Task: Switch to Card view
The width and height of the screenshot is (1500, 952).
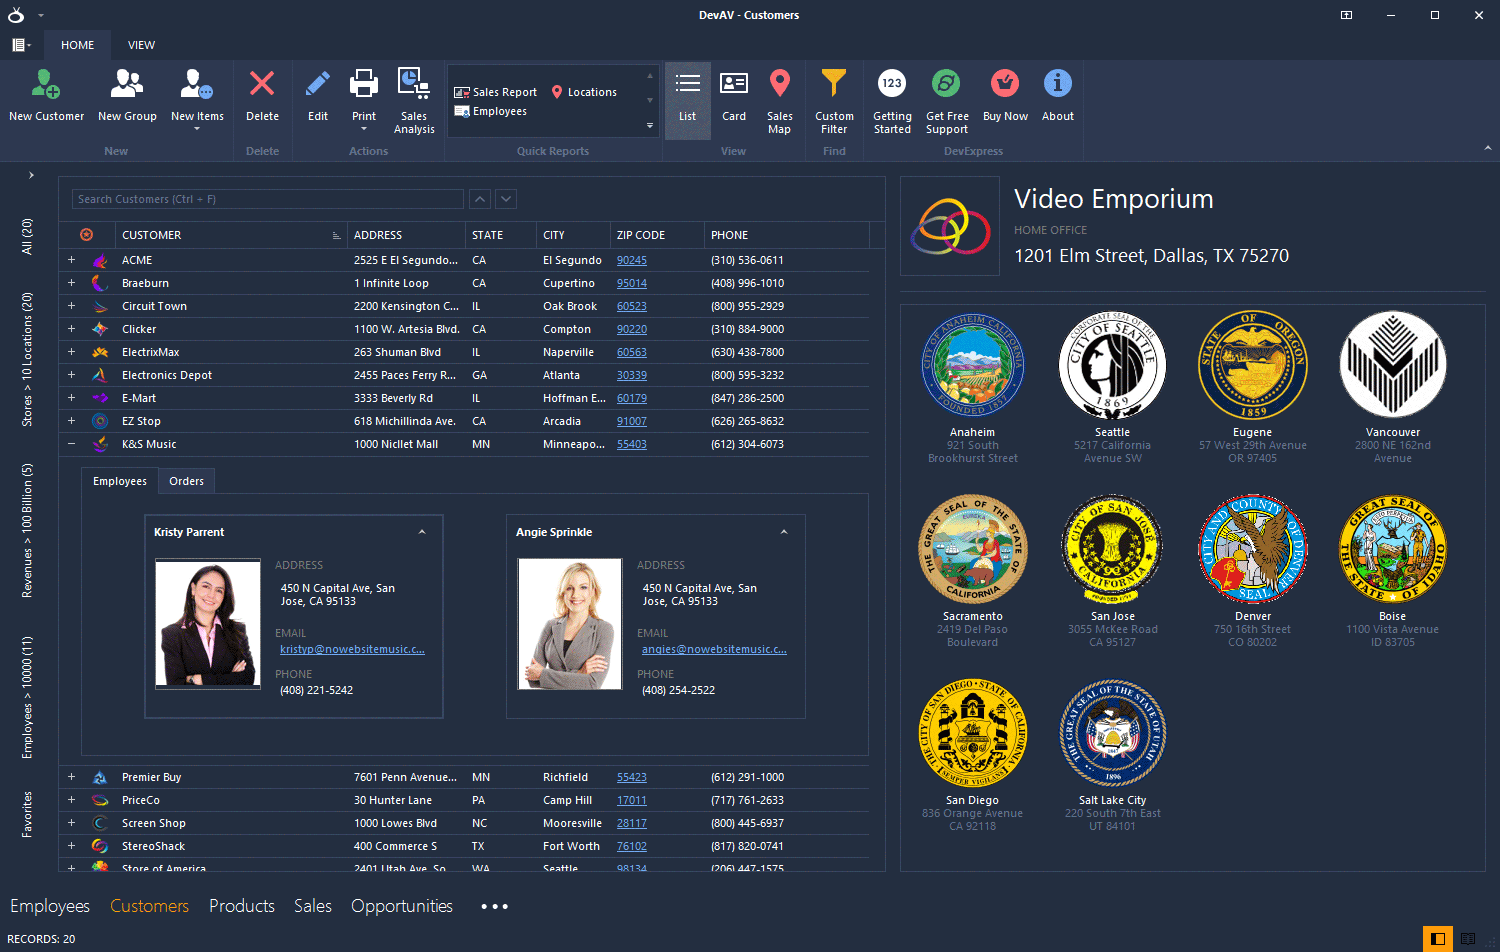Action: click(x=734, y=95)
